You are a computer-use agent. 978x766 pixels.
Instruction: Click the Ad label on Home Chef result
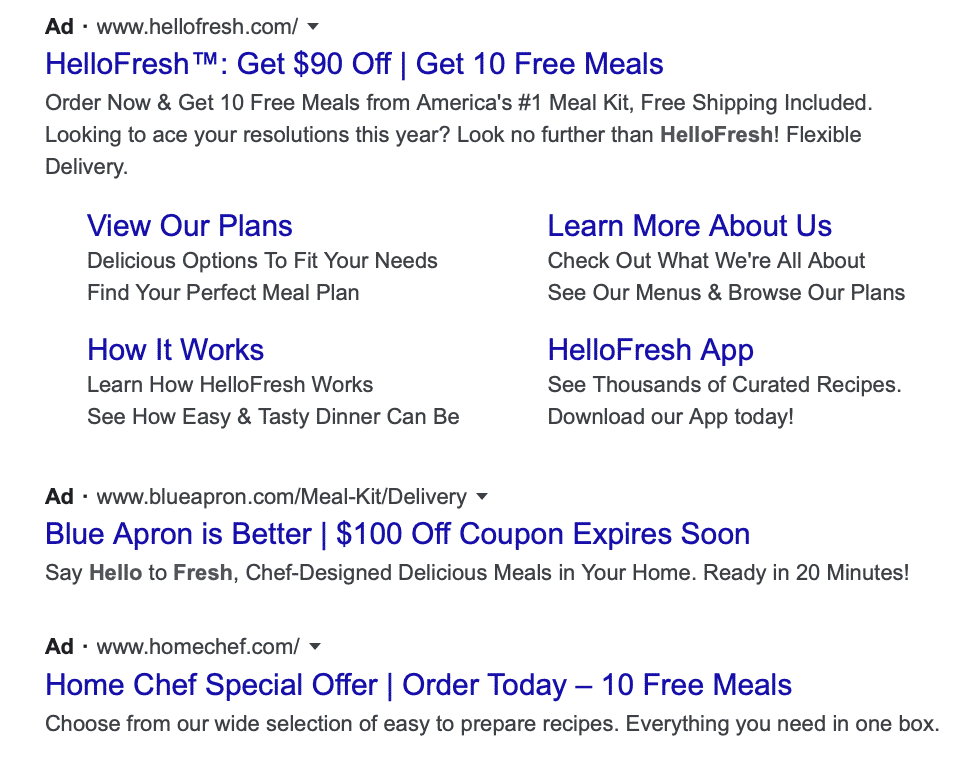pos(59,647)
